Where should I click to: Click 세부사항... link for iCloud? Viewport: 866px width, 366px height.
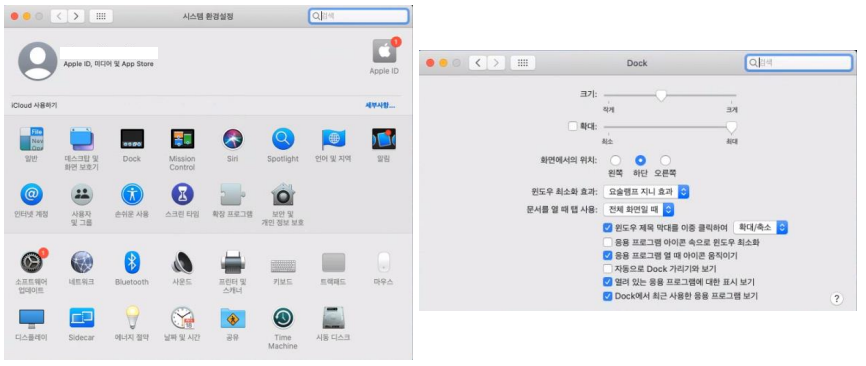pyautogui.click(x=380, y=105)
